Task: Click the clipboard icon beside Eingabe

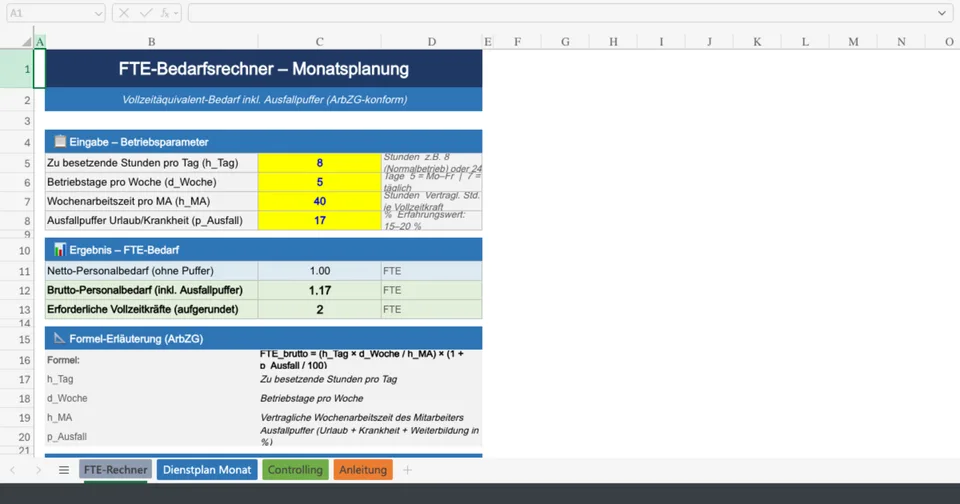Action: 60,141
